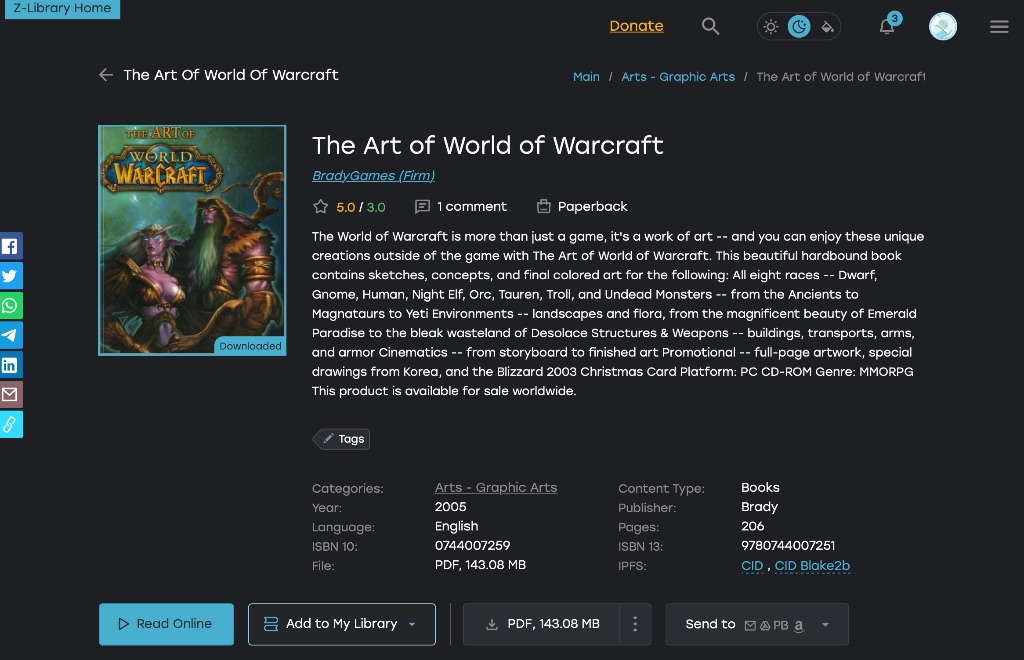Send to PocketBook PB icon
Viewport: 1024px width, 660px height.
(780, 625)
